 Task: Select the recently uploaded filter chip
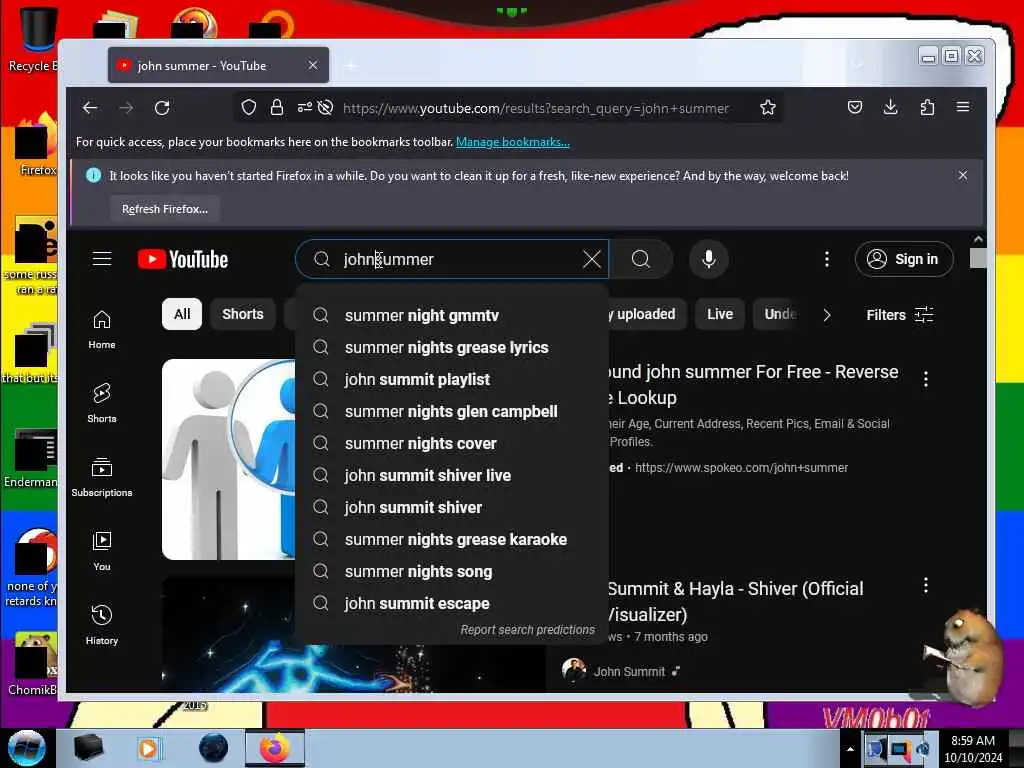coord(646,314)
